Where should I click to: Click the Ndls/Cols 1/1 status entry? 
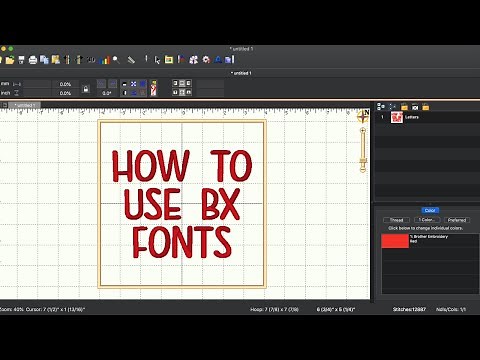point(451,309)
